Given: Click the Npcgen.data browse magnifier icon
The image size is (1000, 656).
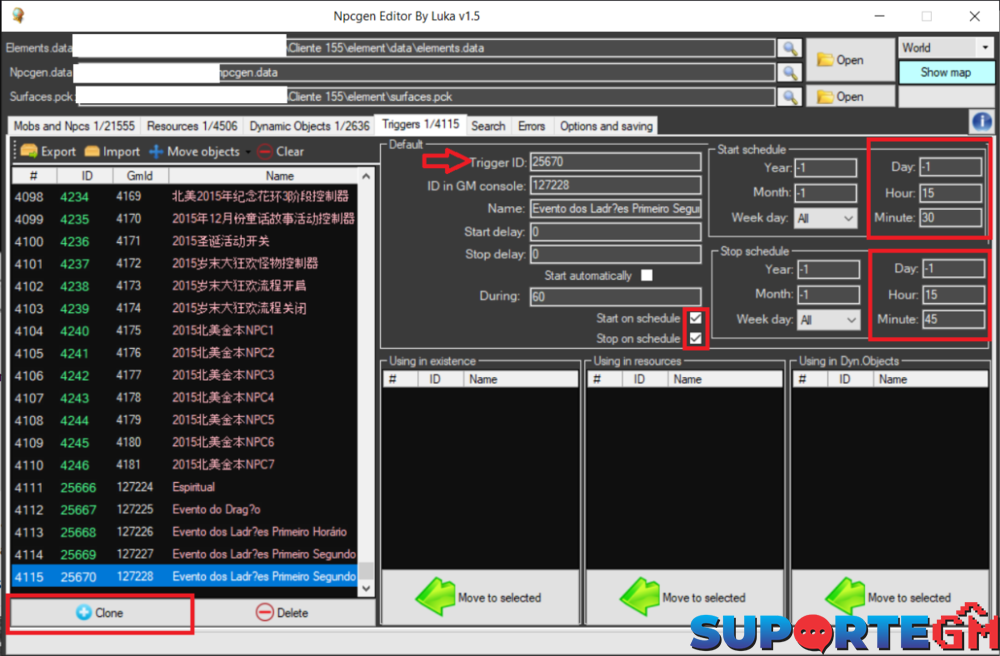Looking at the screenshot, I should (789, 73).
